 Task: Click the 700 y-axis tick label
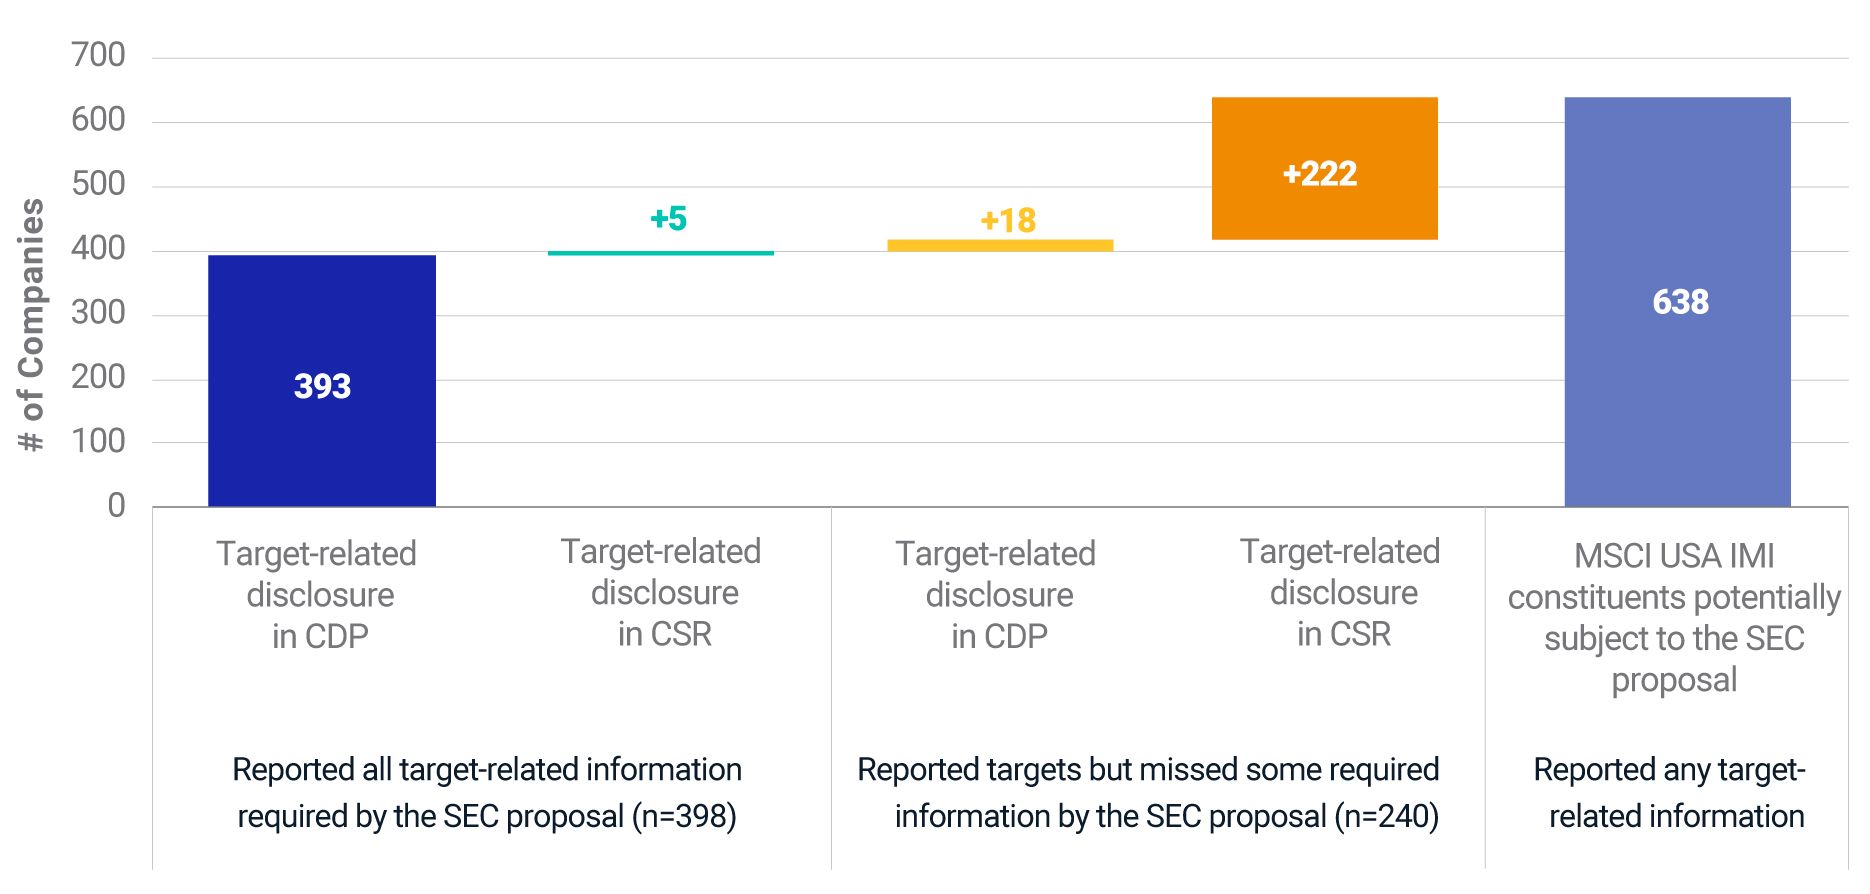coord(98,55)
